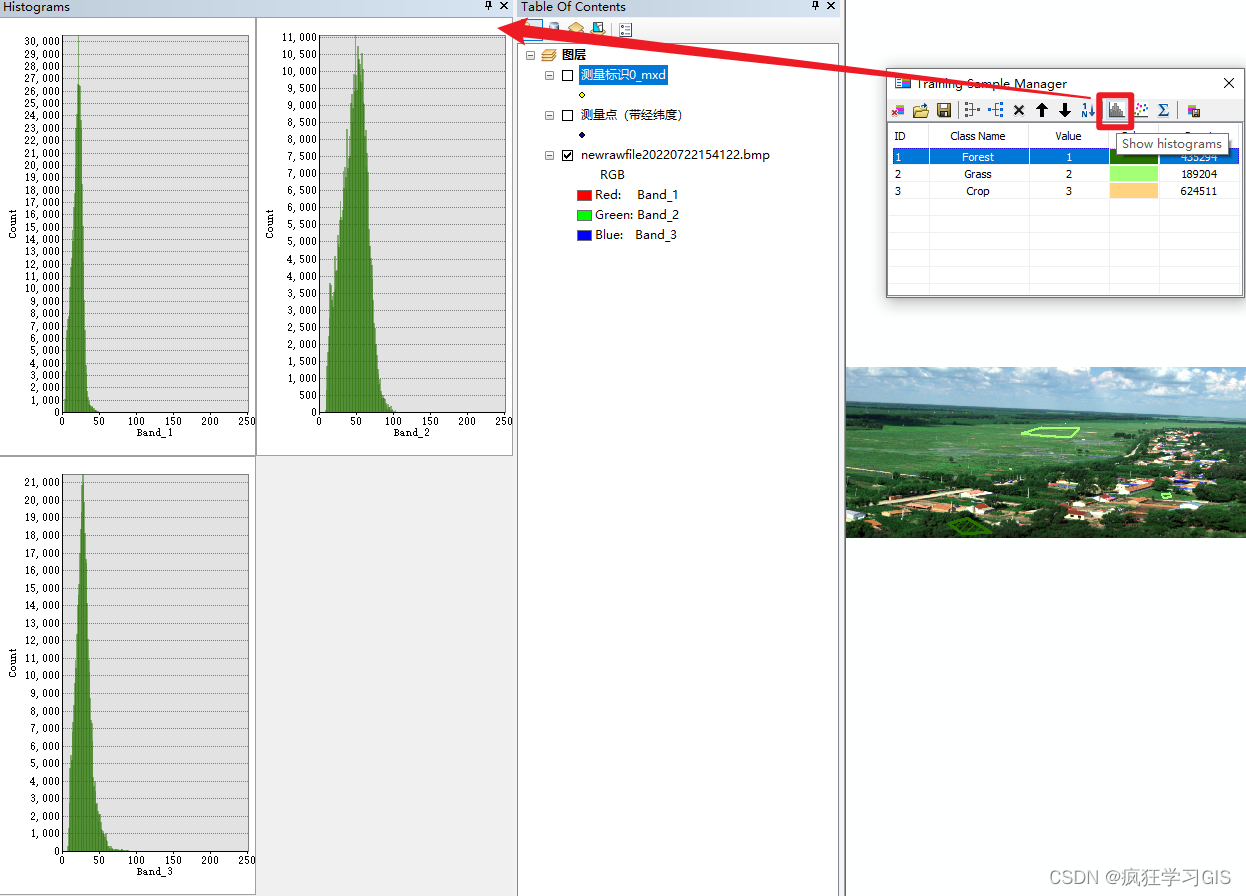Screen dimensions: 1246x896
Task: Click the Show histograms icon
Action: click(x=1115, y=110)
